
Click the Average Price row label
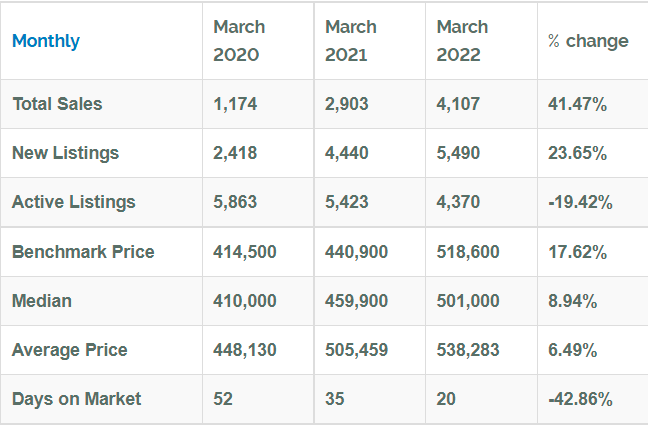(x=70, y=350)
